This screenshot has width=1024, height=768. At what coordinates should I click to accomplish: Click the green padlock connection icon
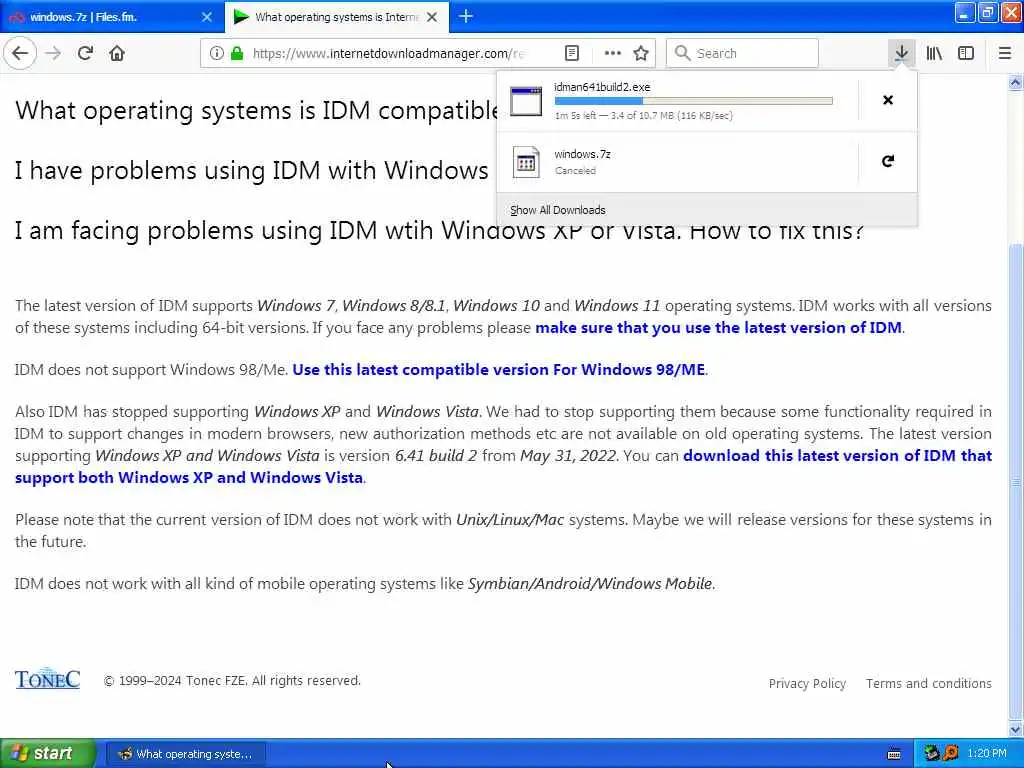[237, 54]
